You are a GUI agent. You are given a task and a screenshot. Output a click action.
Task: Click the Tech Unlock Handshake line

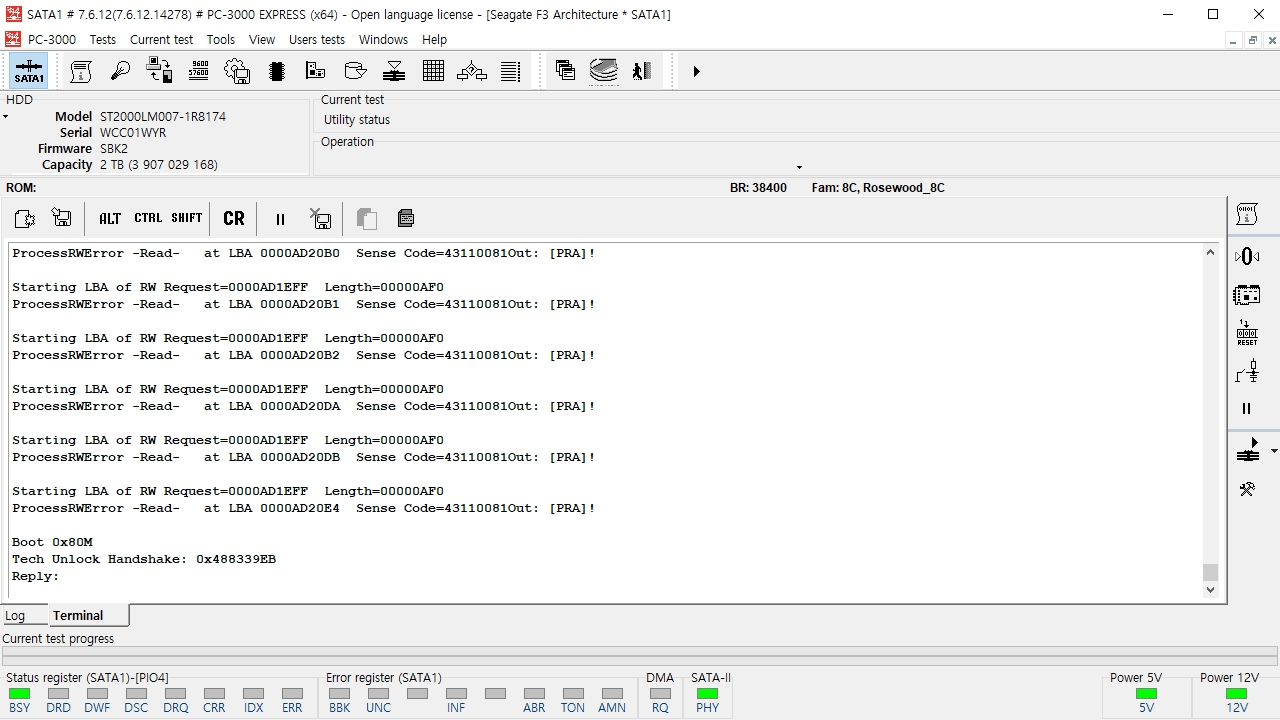point(144,559)
